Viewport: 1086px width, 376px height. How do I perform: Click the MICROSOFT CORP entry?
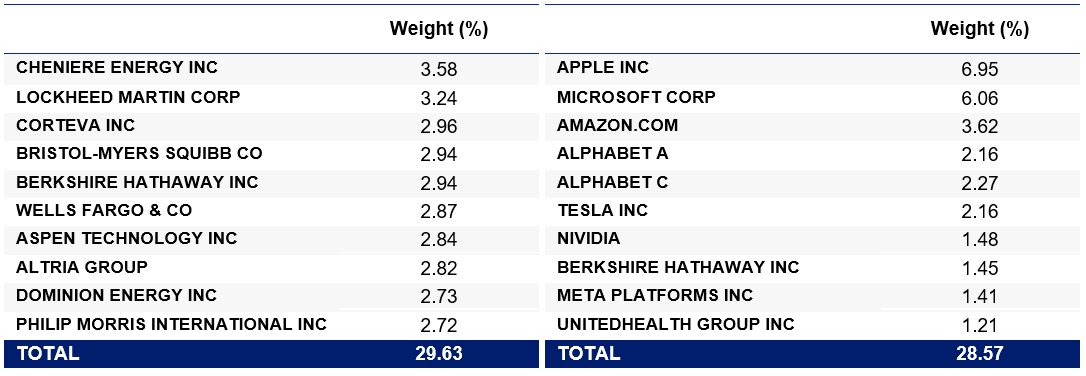pos(636,97)
